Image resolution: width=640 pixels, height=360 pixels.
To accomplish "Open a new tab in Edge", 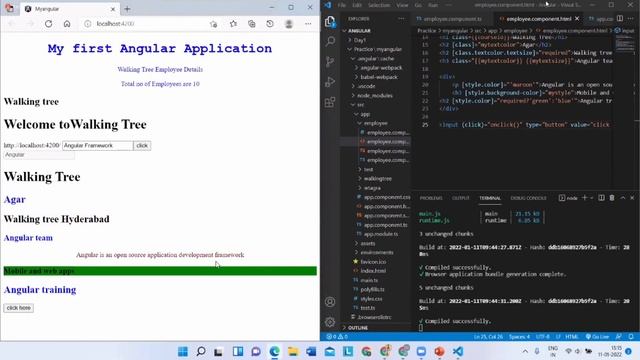I will [127, 9].
